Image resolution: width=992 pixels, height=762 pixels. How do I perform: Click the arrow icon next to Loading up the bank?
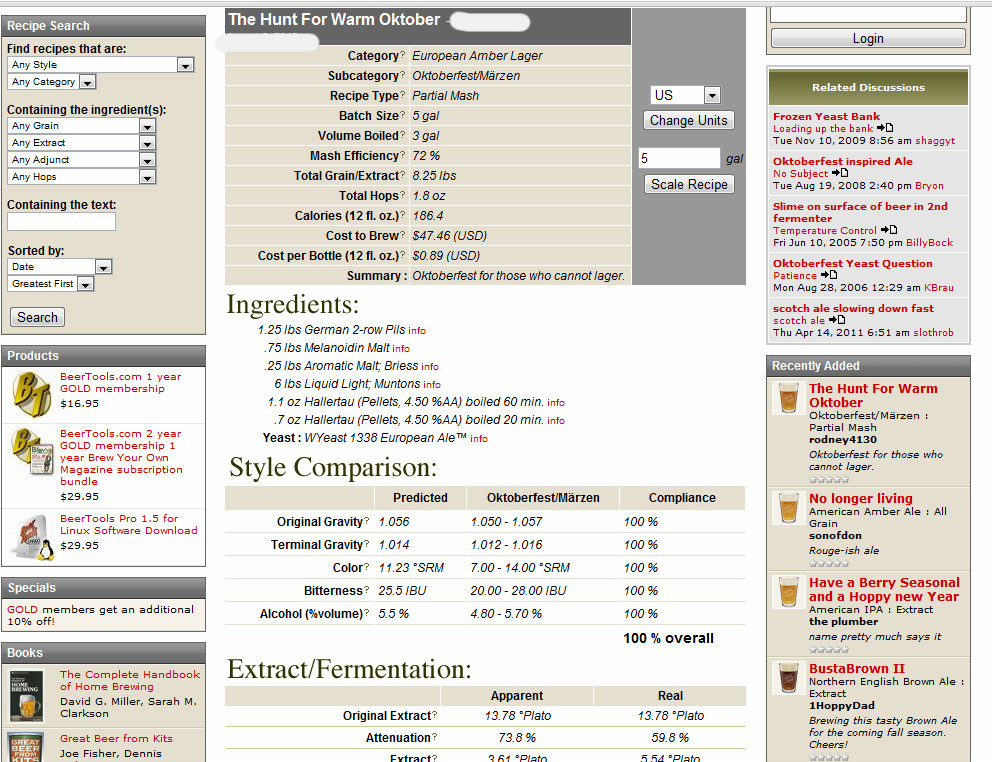click(885, 129)
